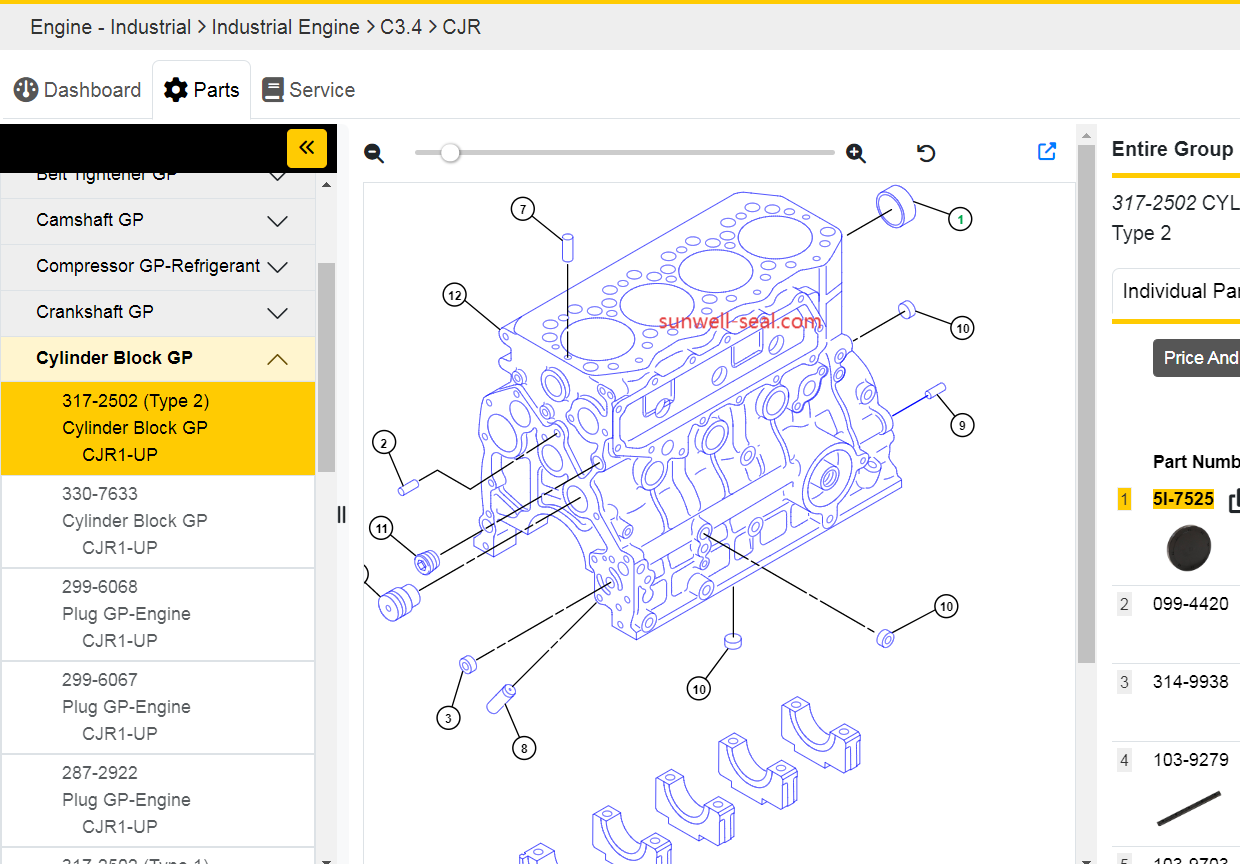Screen dimensions: 1240x864
Task: Collapse the sidebar with the double chevron button
Action: [x=306, y=148]
